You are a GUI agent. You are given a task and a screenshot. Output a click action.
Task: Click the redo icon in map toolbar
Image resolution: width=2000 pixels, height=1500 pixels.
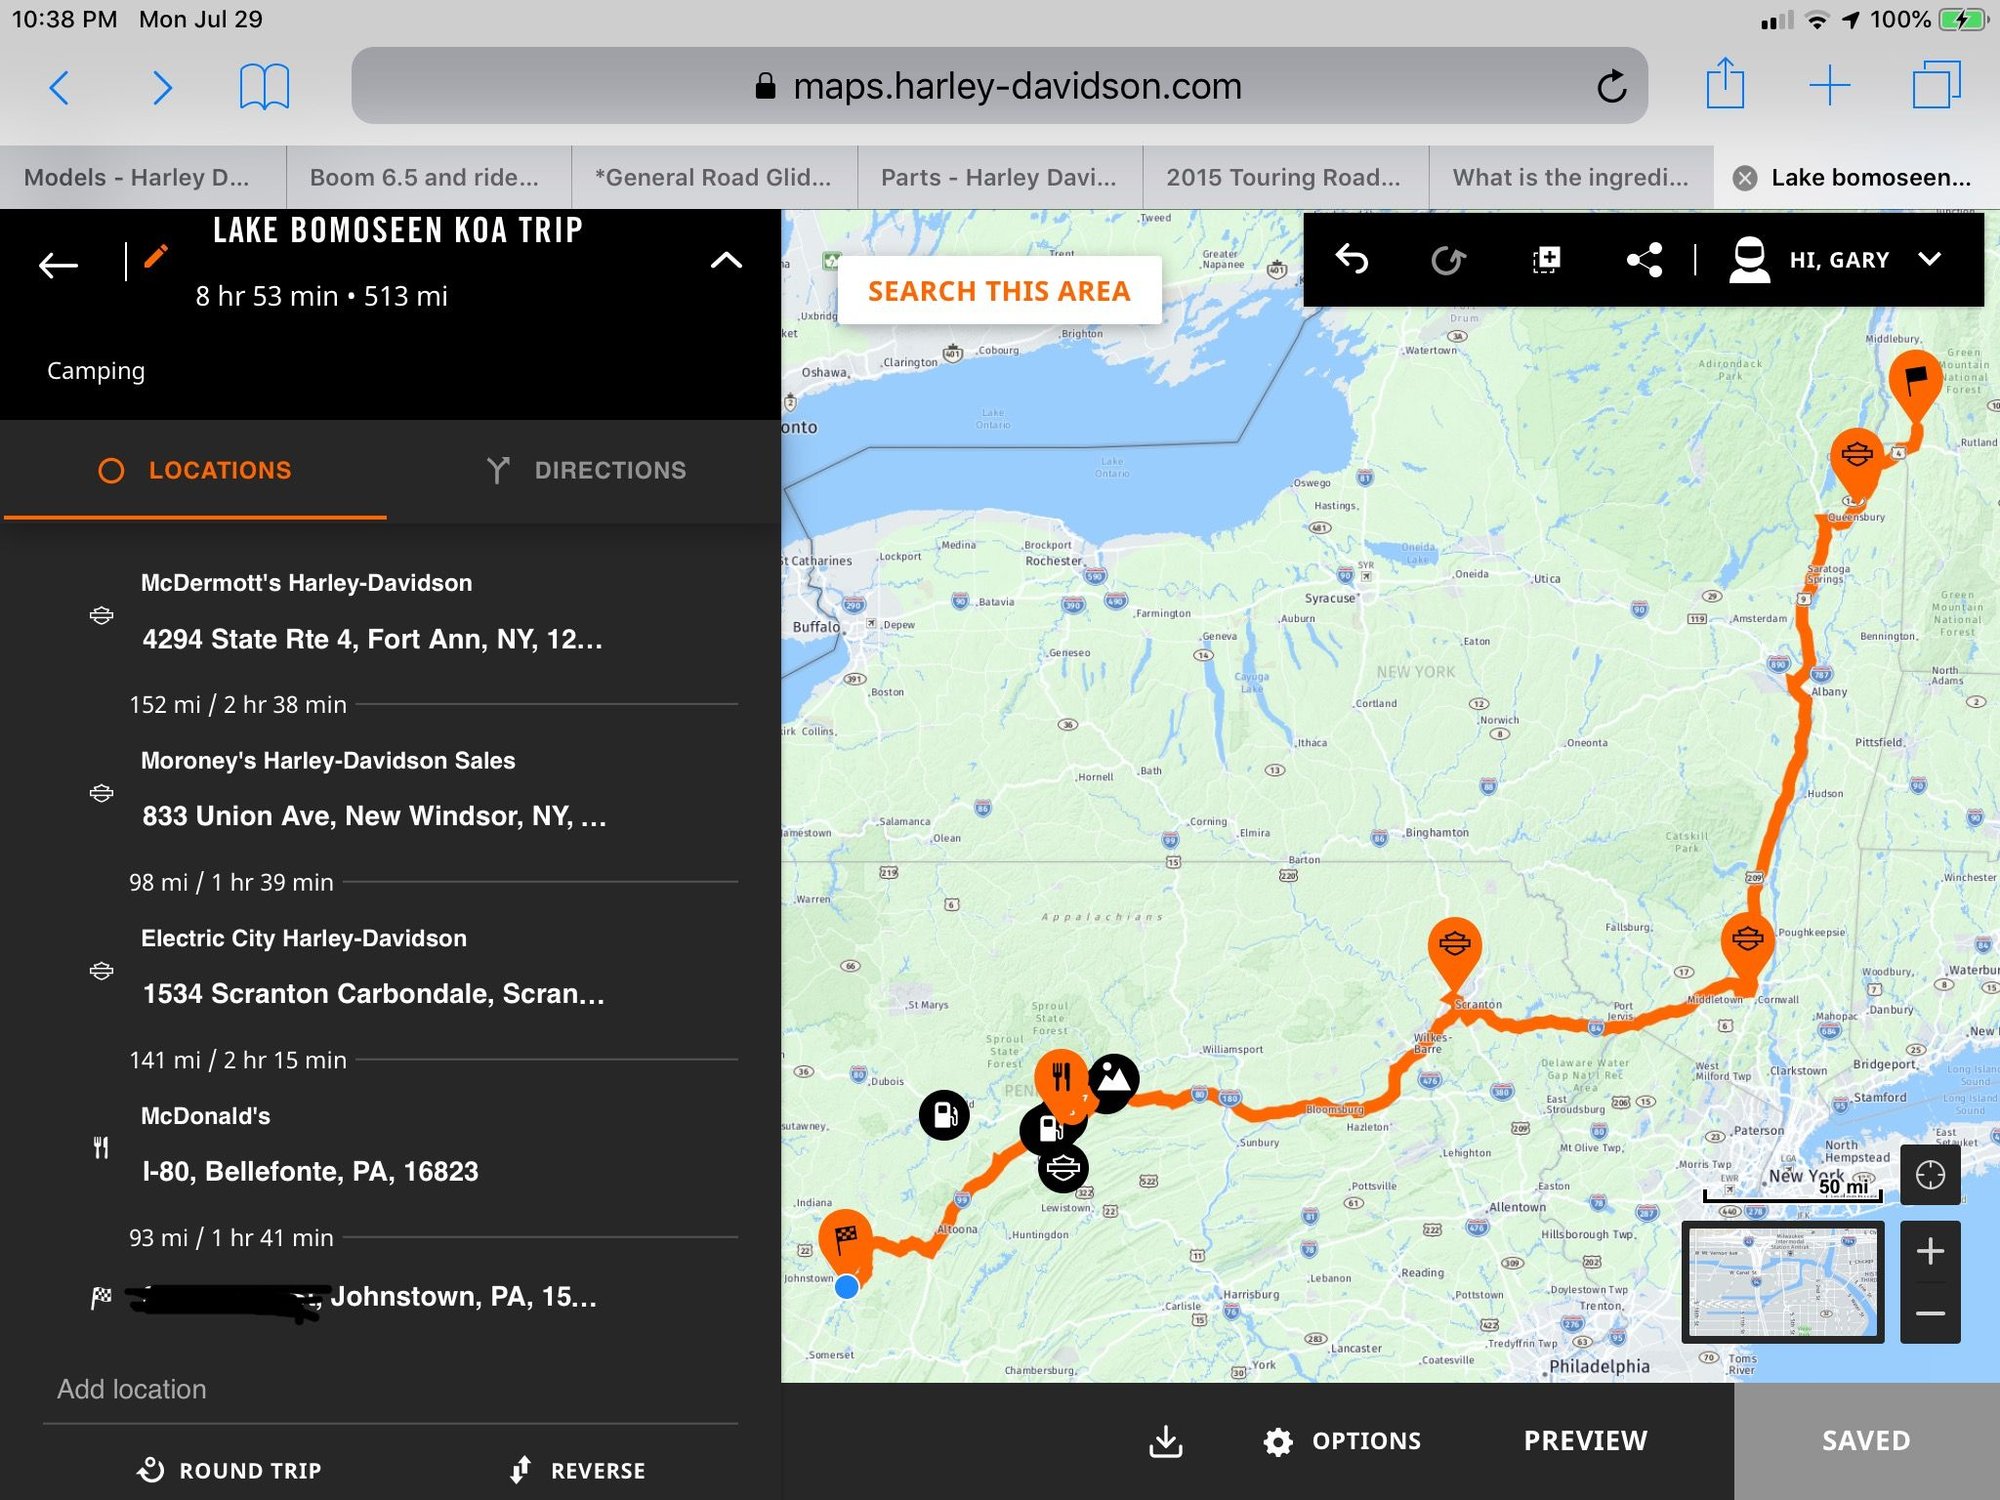1447,261
